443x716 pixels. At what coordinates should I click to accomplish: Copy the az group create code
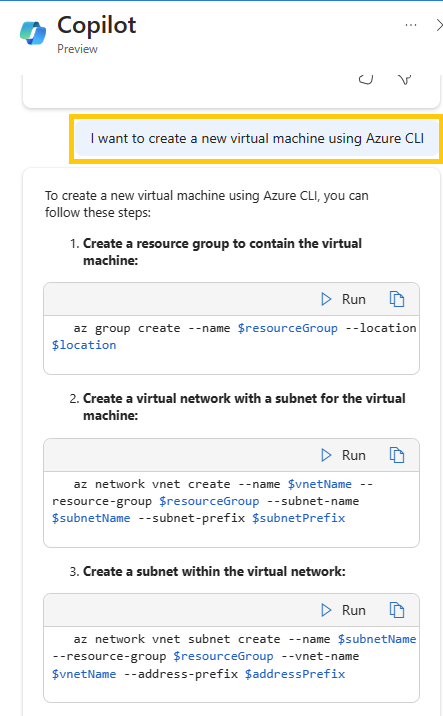point(396,299)
